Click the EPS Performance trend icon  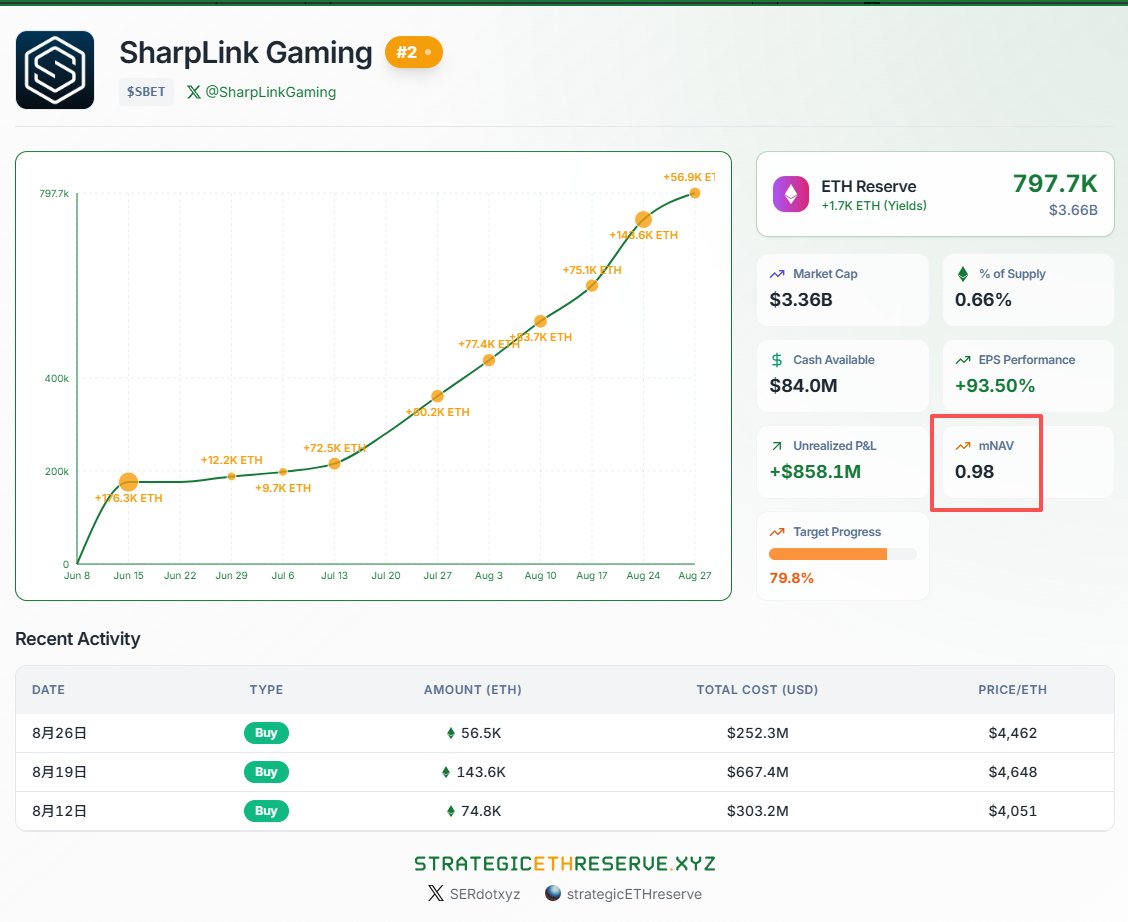click(963, 360)
